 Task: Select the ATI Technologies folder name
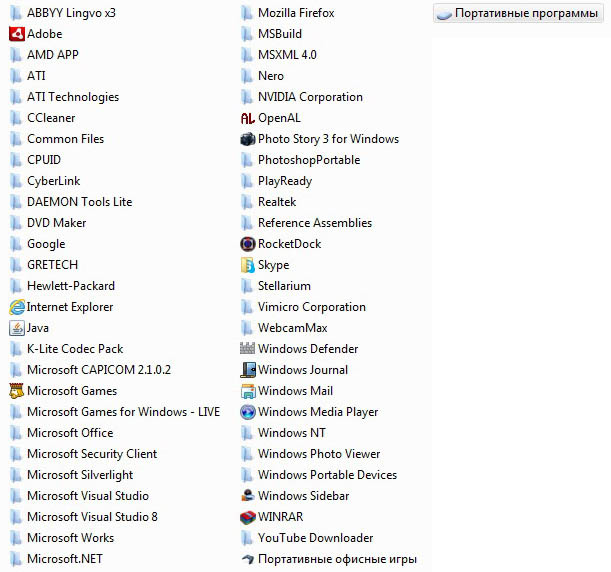73,97
